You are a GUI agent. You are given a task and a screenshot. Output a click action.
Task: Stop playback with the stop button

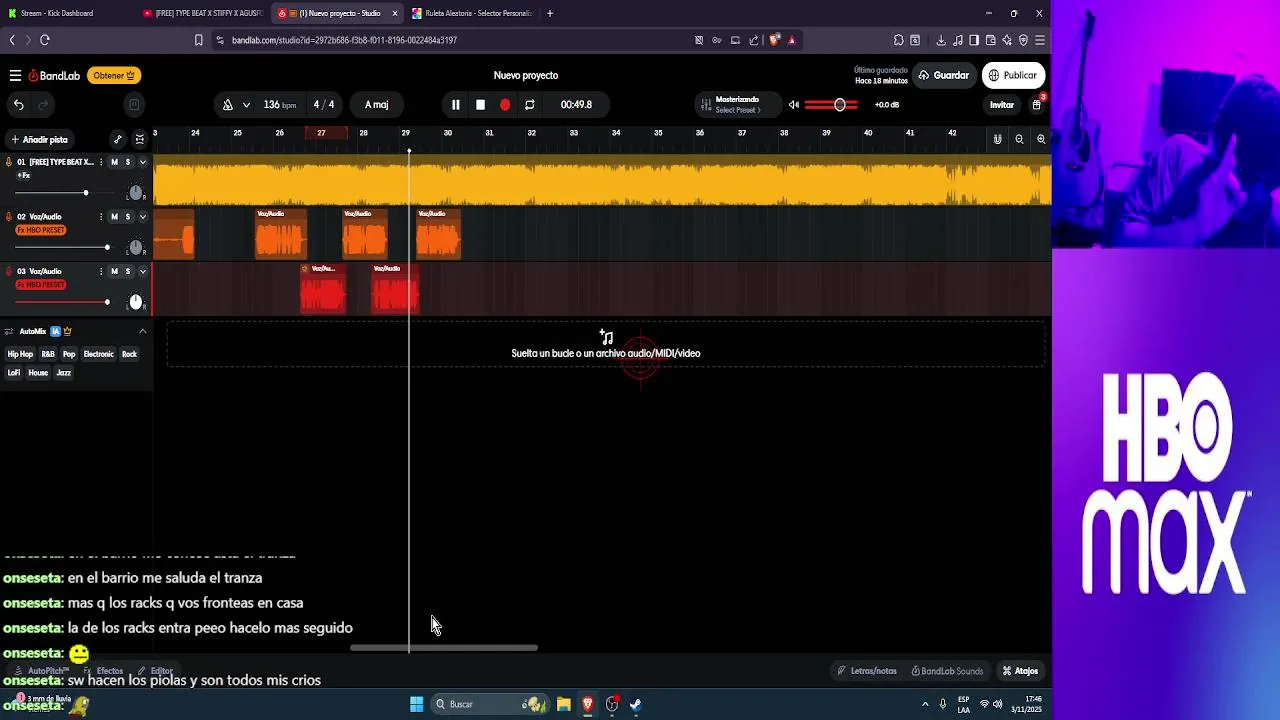(480, 104)
